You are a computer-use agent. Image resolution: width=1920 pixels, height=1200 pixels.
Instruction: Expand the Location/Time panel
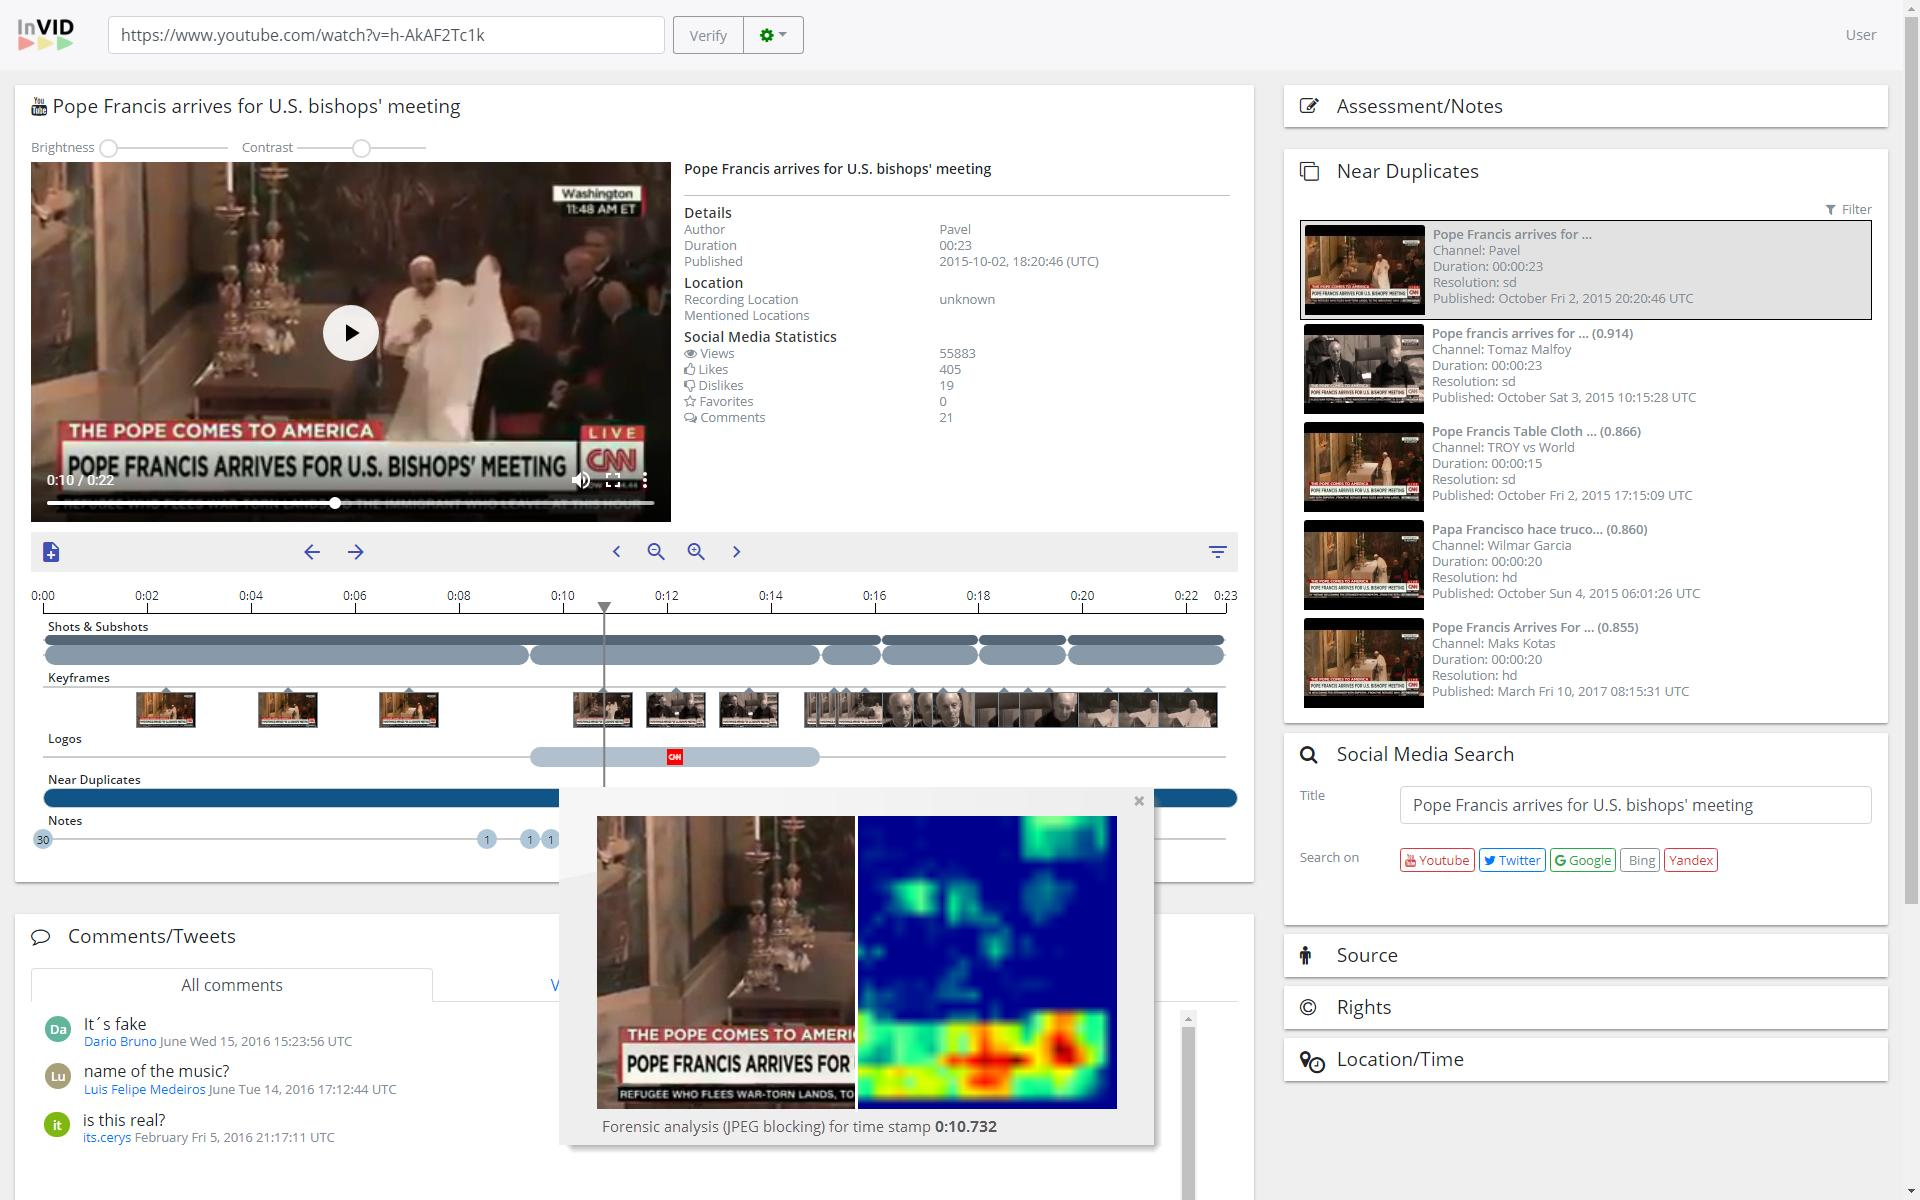coord(1399,1059)
